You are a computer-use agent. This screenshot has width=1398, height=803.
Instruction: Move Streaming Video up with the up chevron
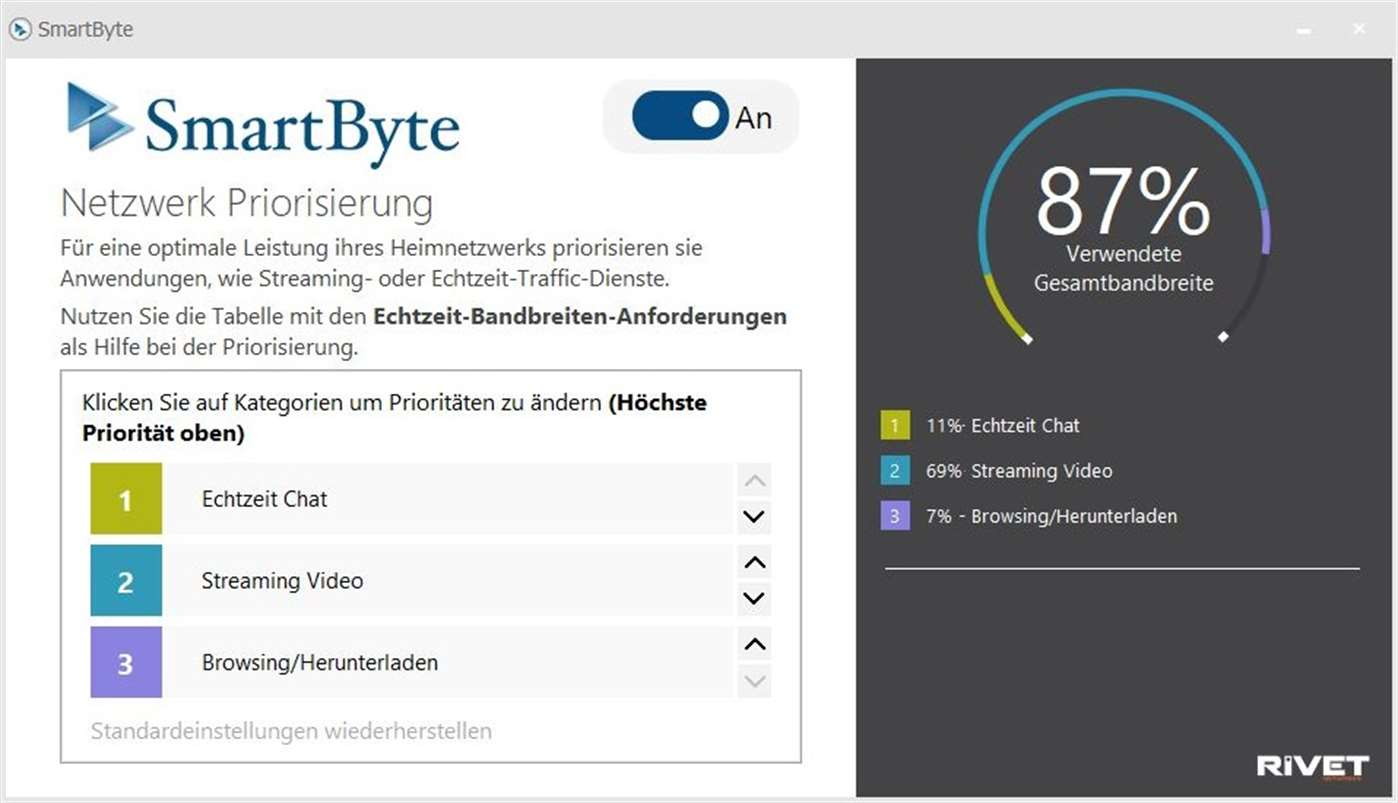tap(755, 562)
